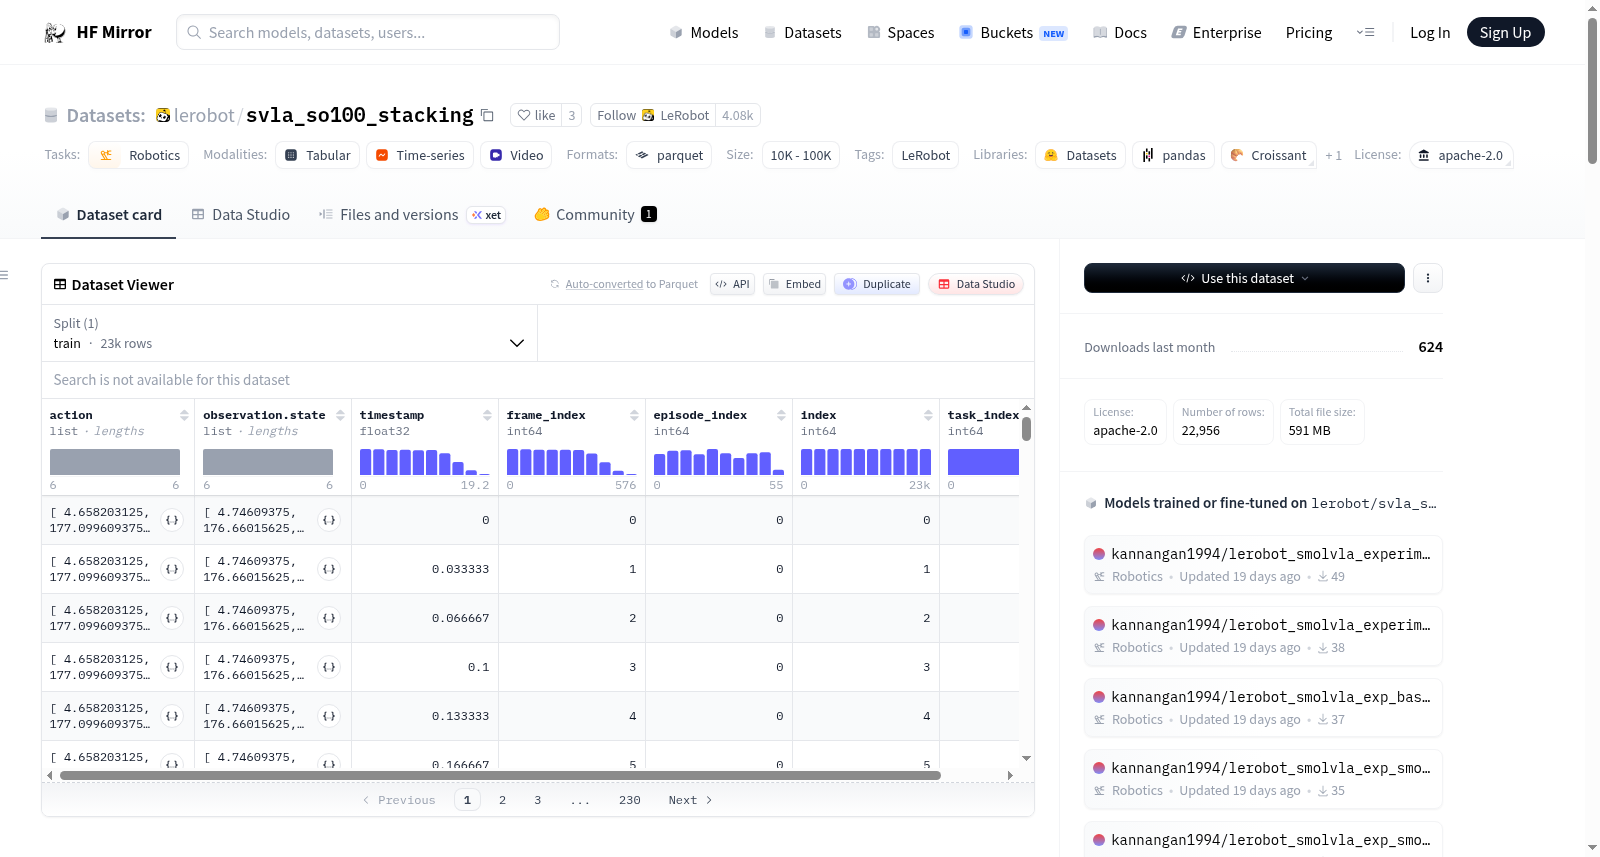
Task: Open the more navigation menu
Action: point(1365,32)
